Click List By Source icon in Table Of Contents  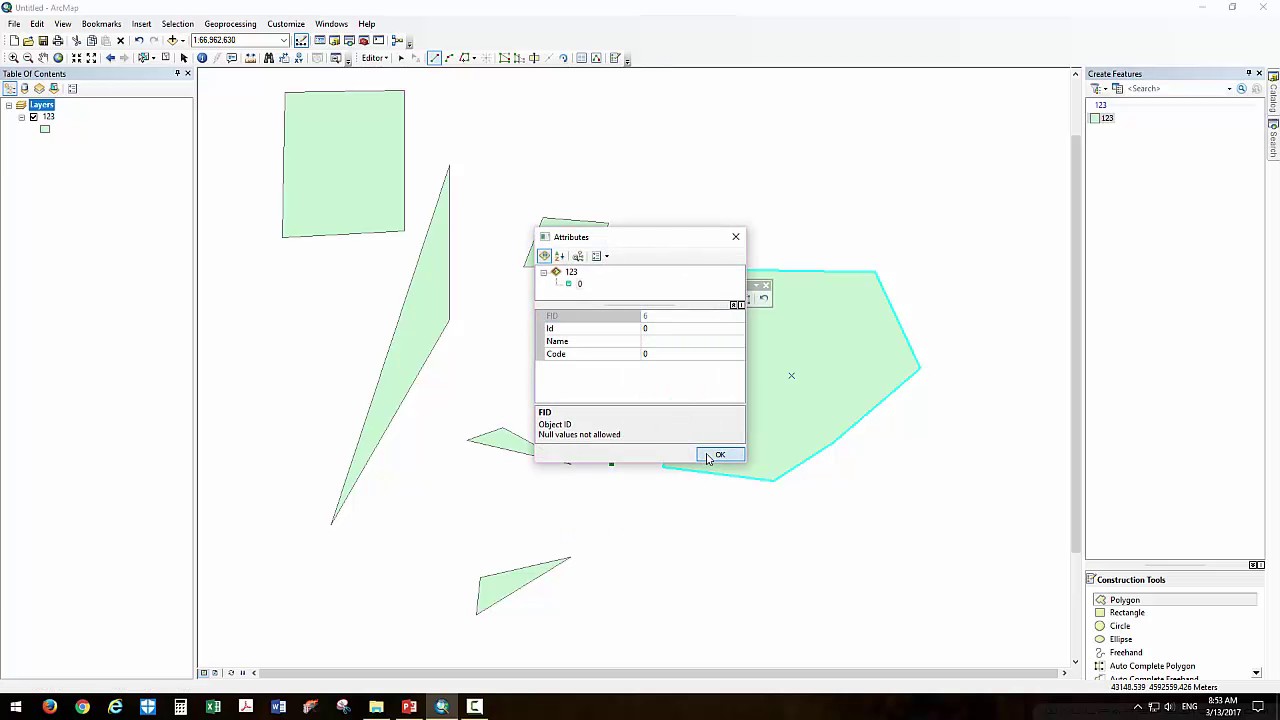[x=25, y=89]
